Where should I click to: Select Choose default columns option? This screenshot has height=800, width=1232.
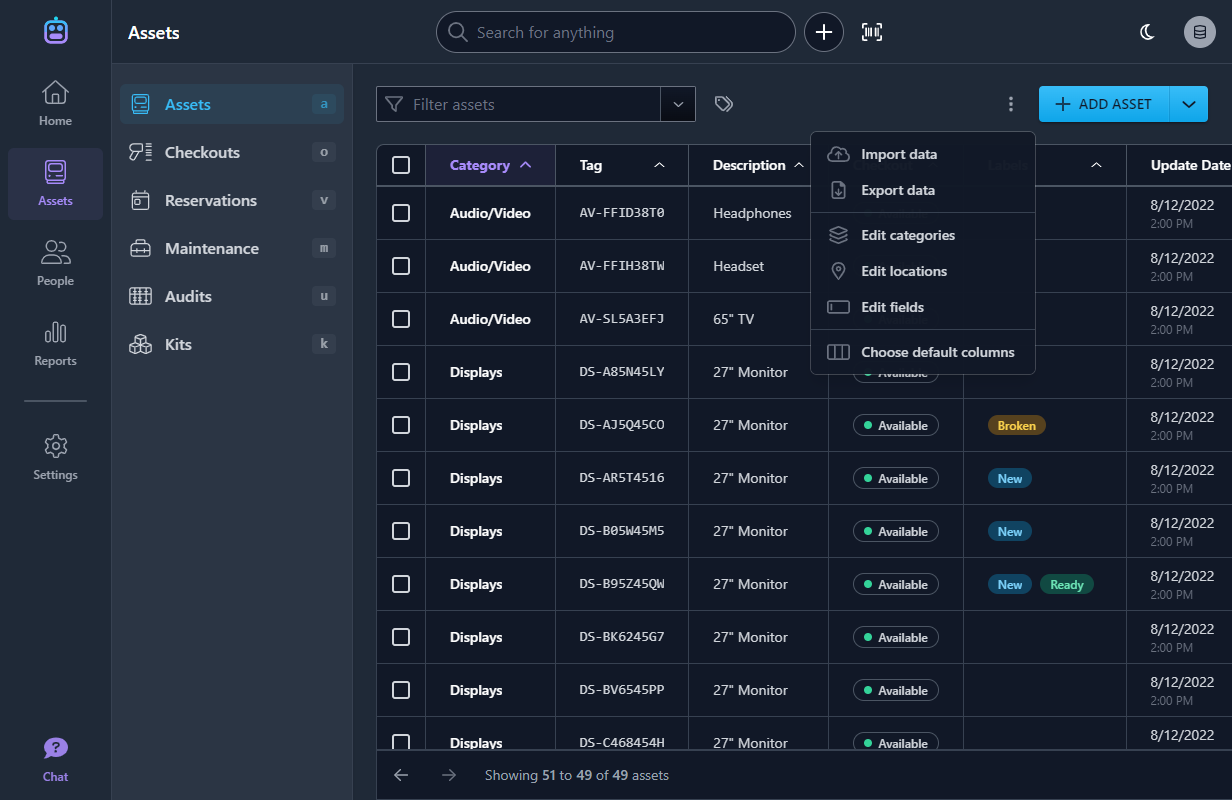[922, 352]
